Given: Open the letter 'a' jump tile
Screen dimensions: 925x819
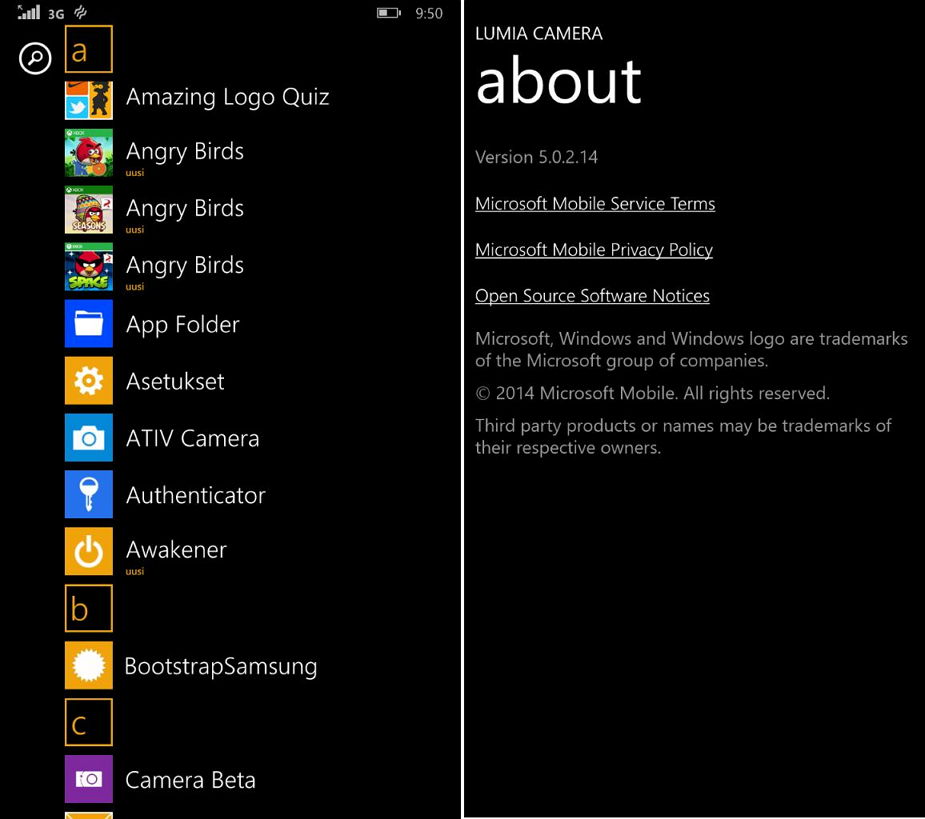Looking at the screenshot, I should coord(88,49).
